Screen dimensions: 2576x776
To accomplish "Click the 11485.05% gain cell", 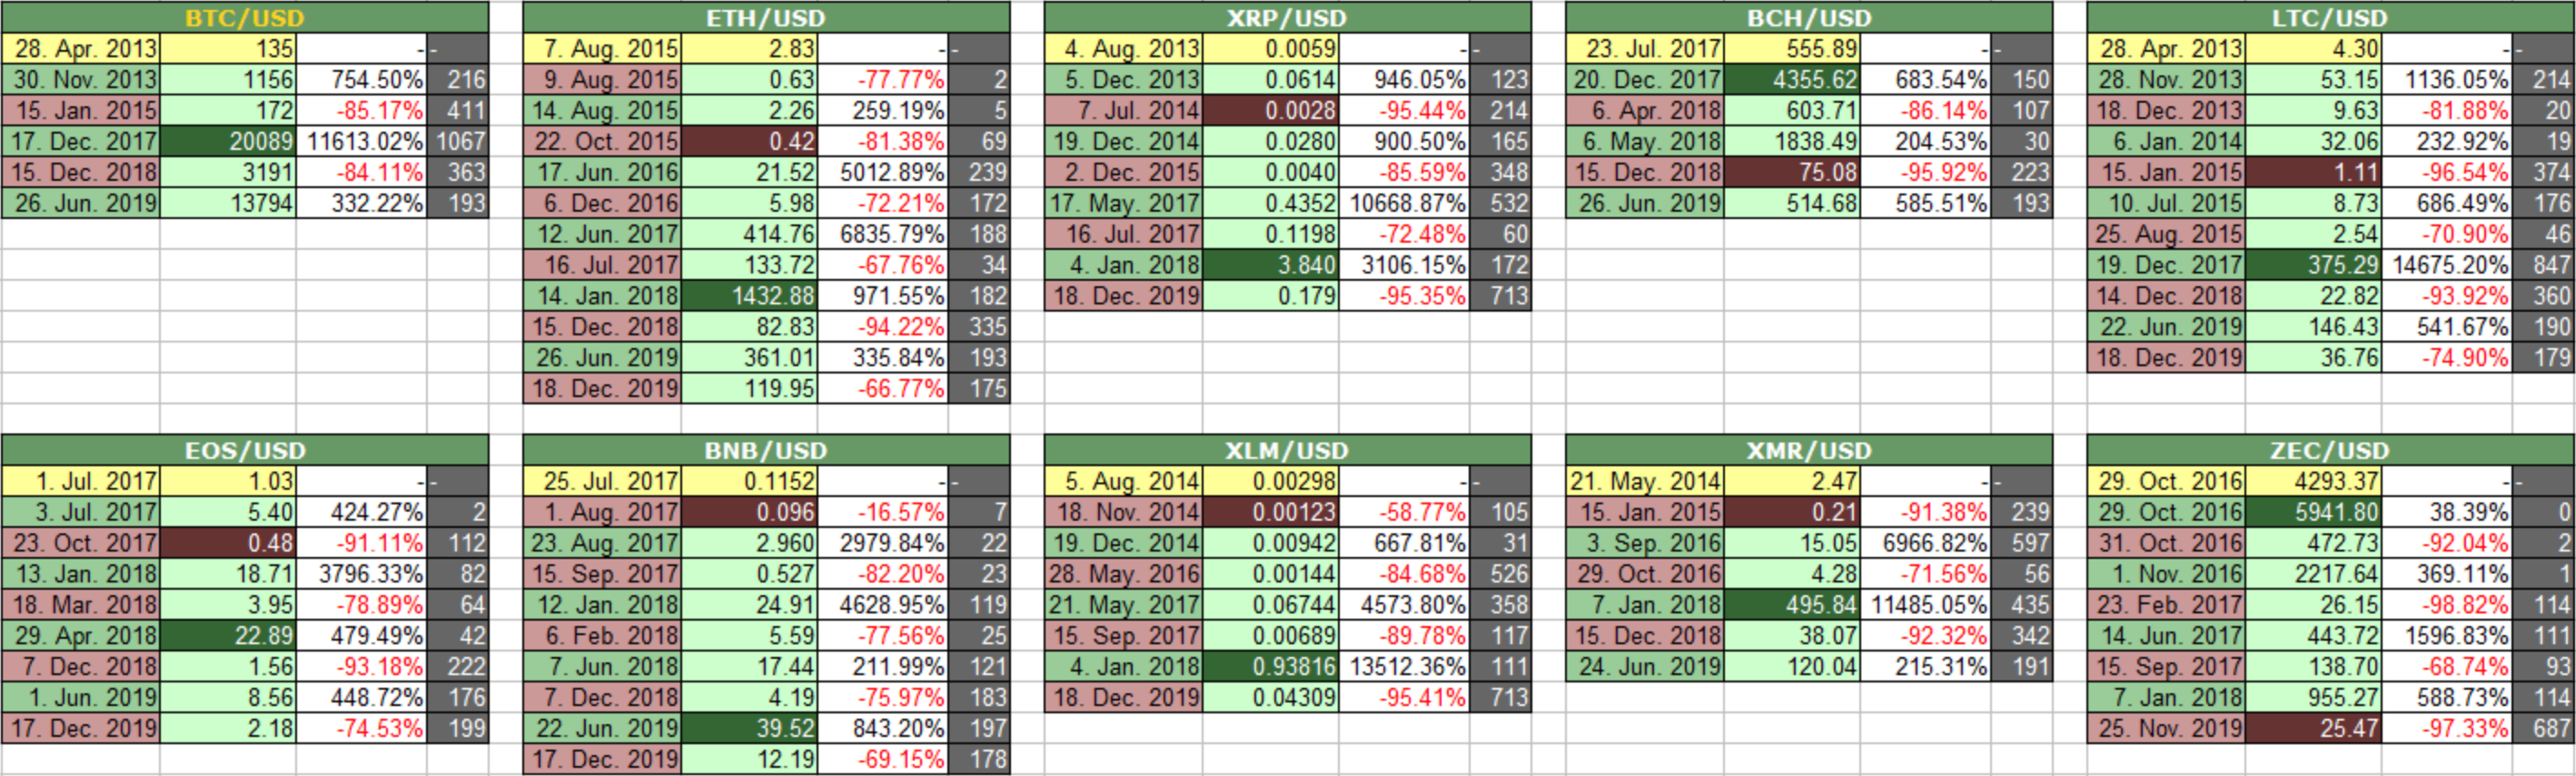I will pyautogui.click(x=1925, y=605).
